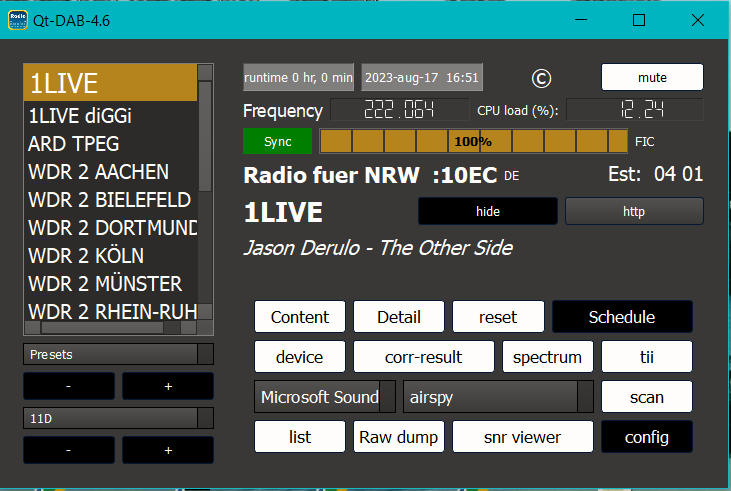Image resolution: width=731 pixels, height=491 pixels.
Task: Click plus below 11D for next channel
Action: tap(168, 450)
